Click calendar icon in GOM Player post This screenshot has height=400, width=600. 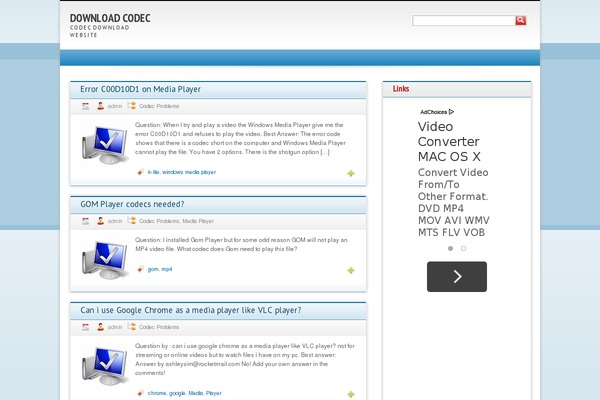tap(85, 221)
